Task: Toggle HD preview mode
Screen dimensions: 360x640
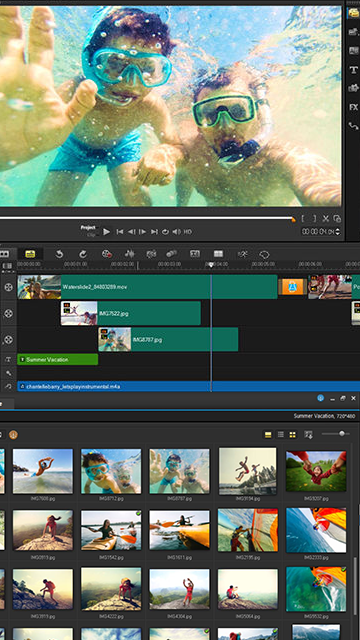Action: point(187,232)
